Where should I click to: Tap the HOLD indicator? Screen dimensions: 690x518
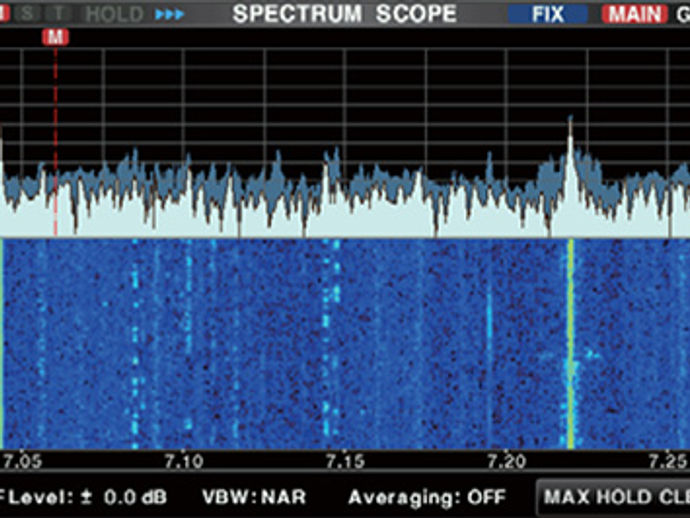pos(114,14)
